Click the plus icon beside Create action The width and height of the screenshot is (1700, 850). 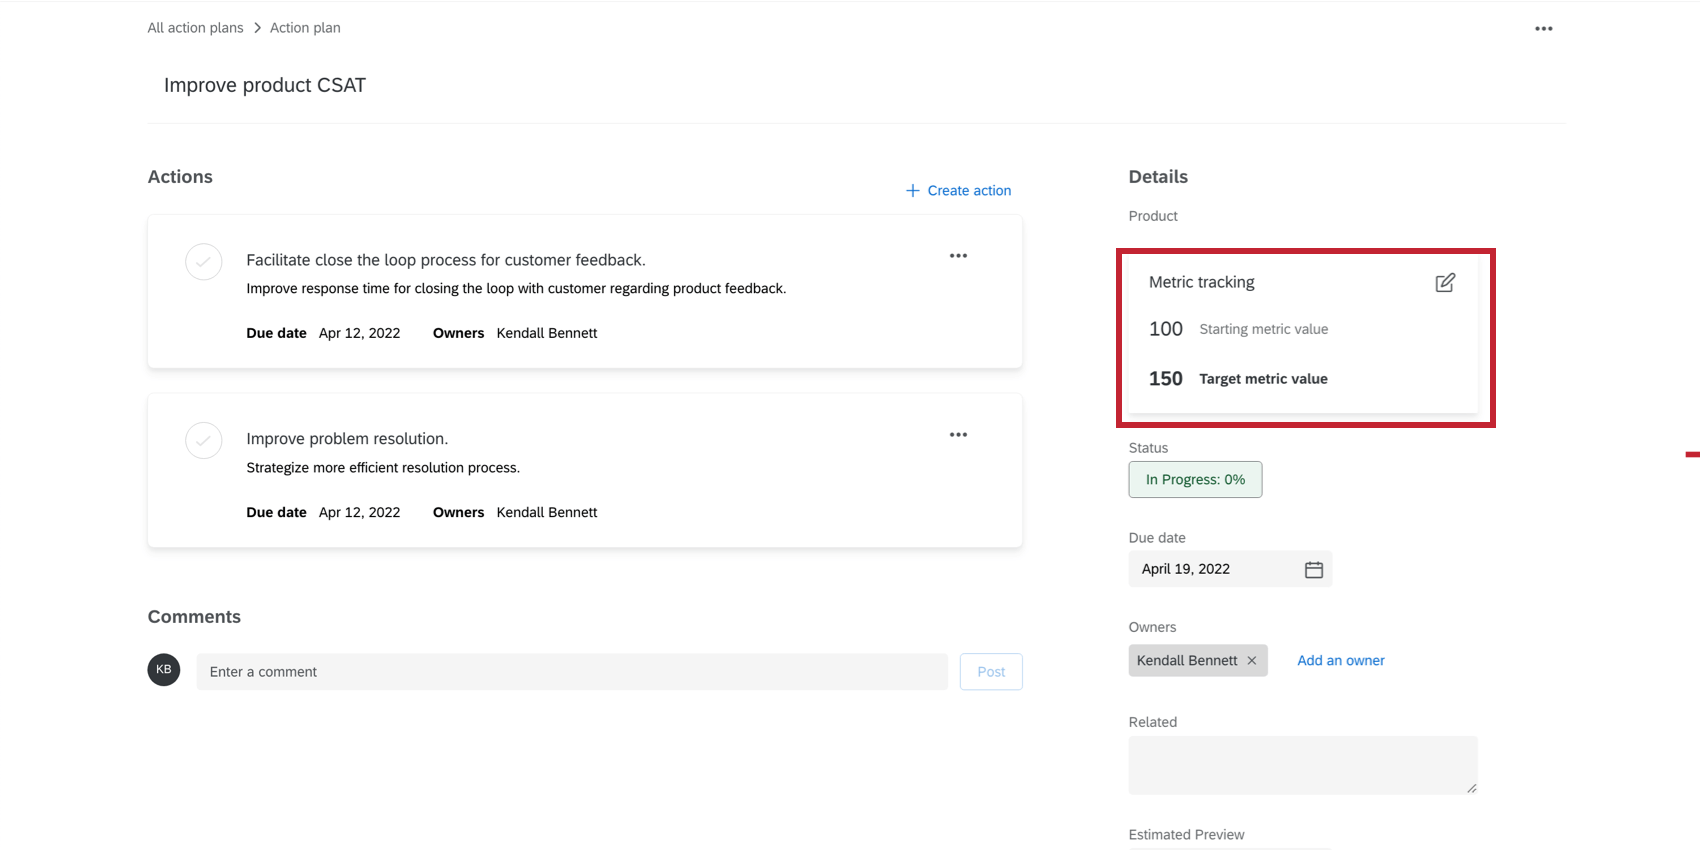[912, 191]
